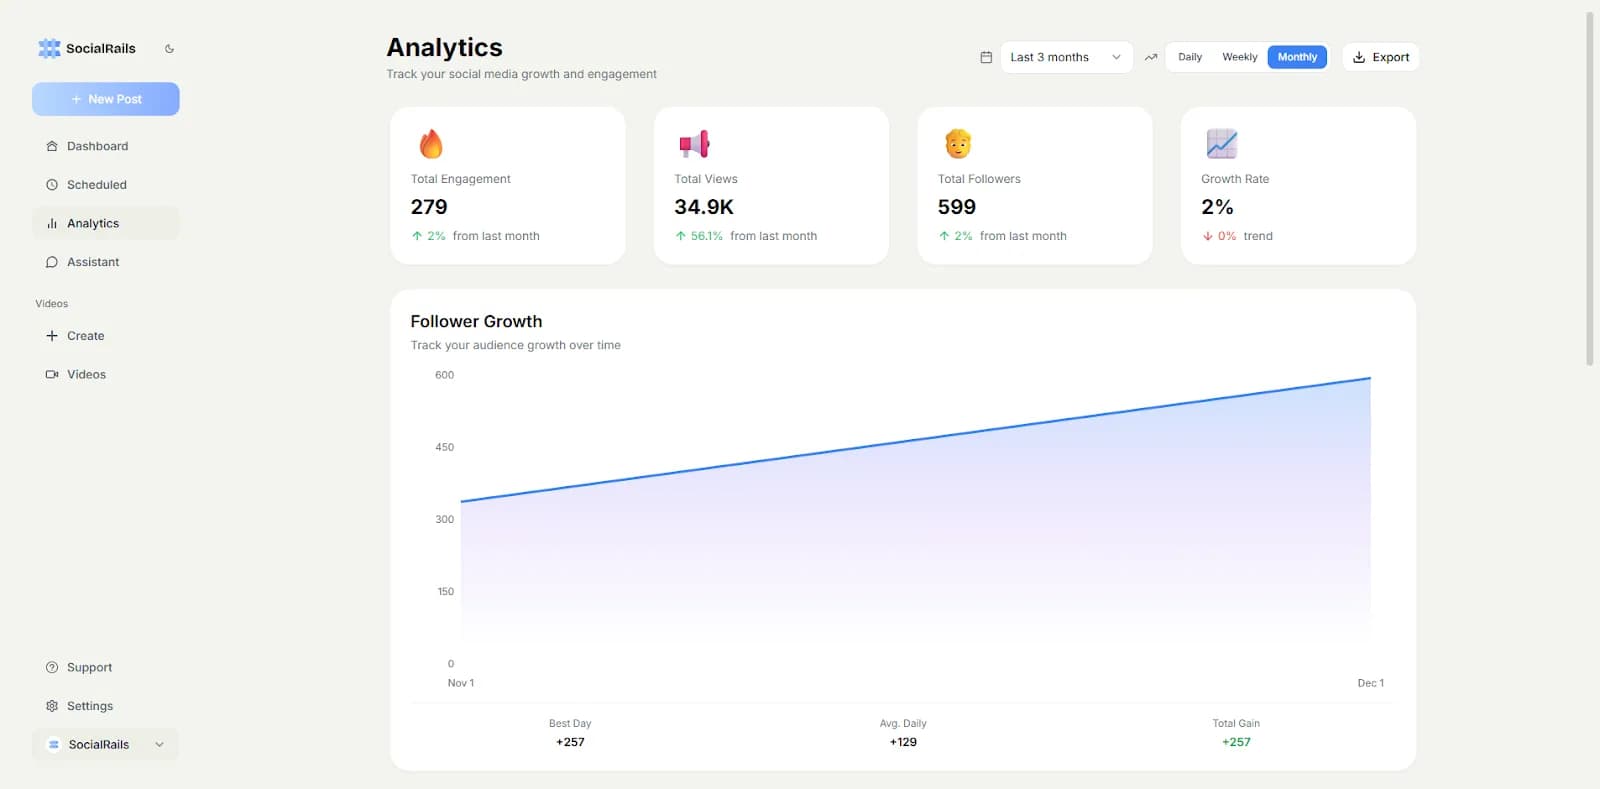Click the plus icon beside Create
Image resolution: width=1600 pixels, height=789 pixels.
52,336
